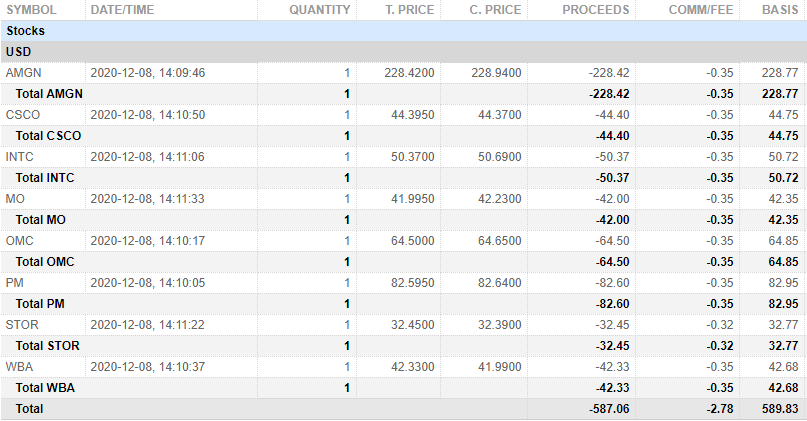The image size is (807, 421).
Task: Click the WBA trade proceeds -42.33
Action: [x=612, y=367]
